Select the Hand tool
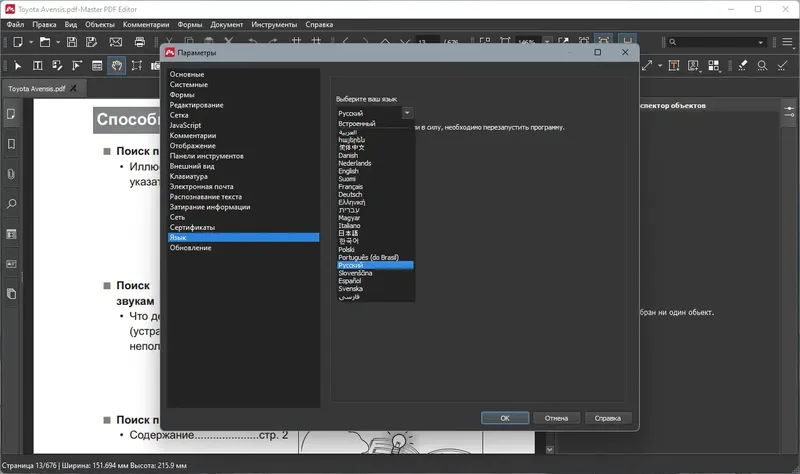This screenshot has height=474, width=800. (117, 65)
